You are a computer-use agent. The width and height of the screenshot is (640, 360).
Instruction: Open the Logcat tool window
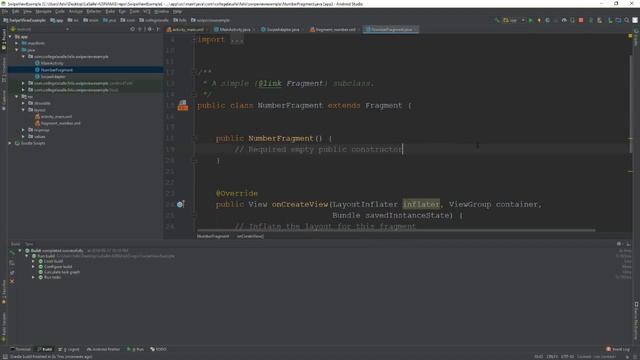(x=69, y=349)
